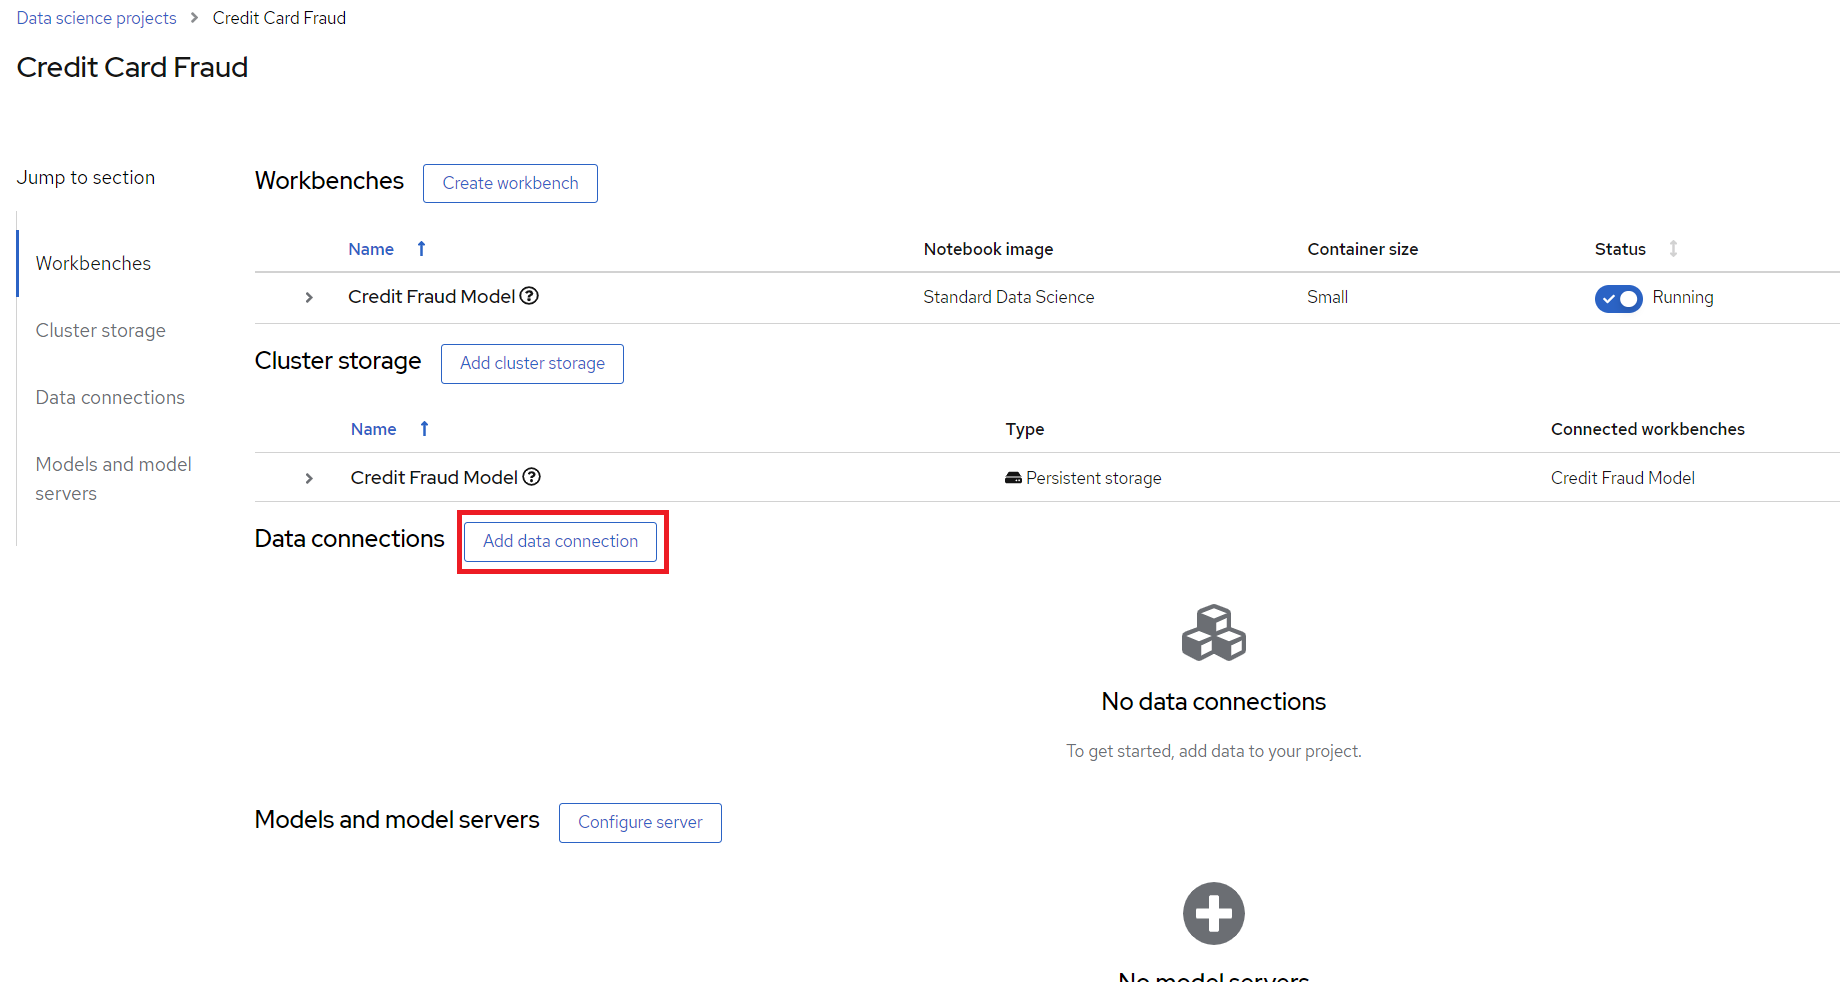
Task: Expand Credit Fraud Model workbench row
Action: (309, 297)
